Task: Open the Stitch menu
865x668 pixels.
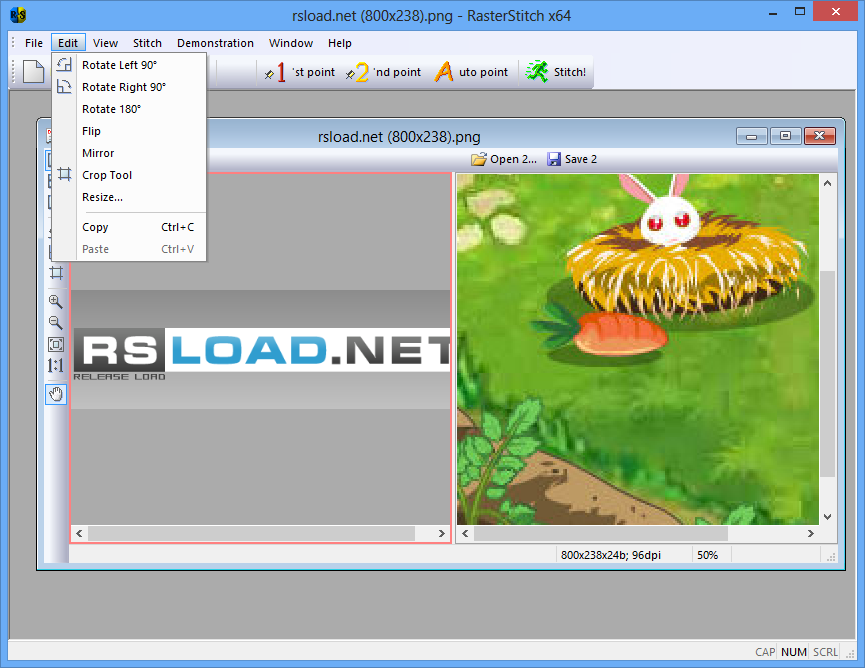Action: pyautogui.click(x=147, y=43)
